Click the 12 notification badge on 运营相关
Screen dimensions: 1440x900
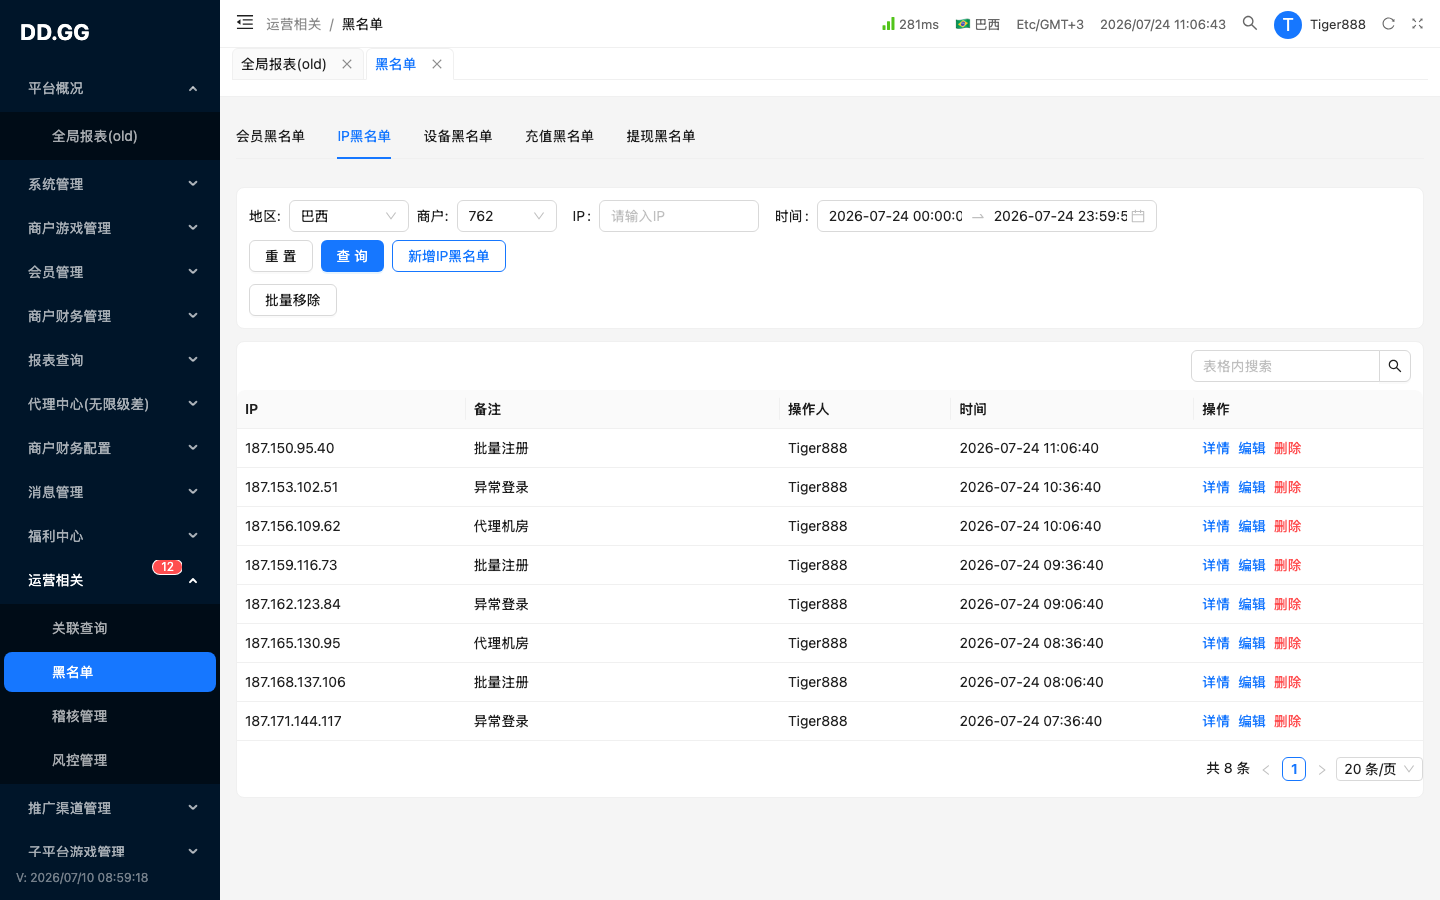coord(167,567)
